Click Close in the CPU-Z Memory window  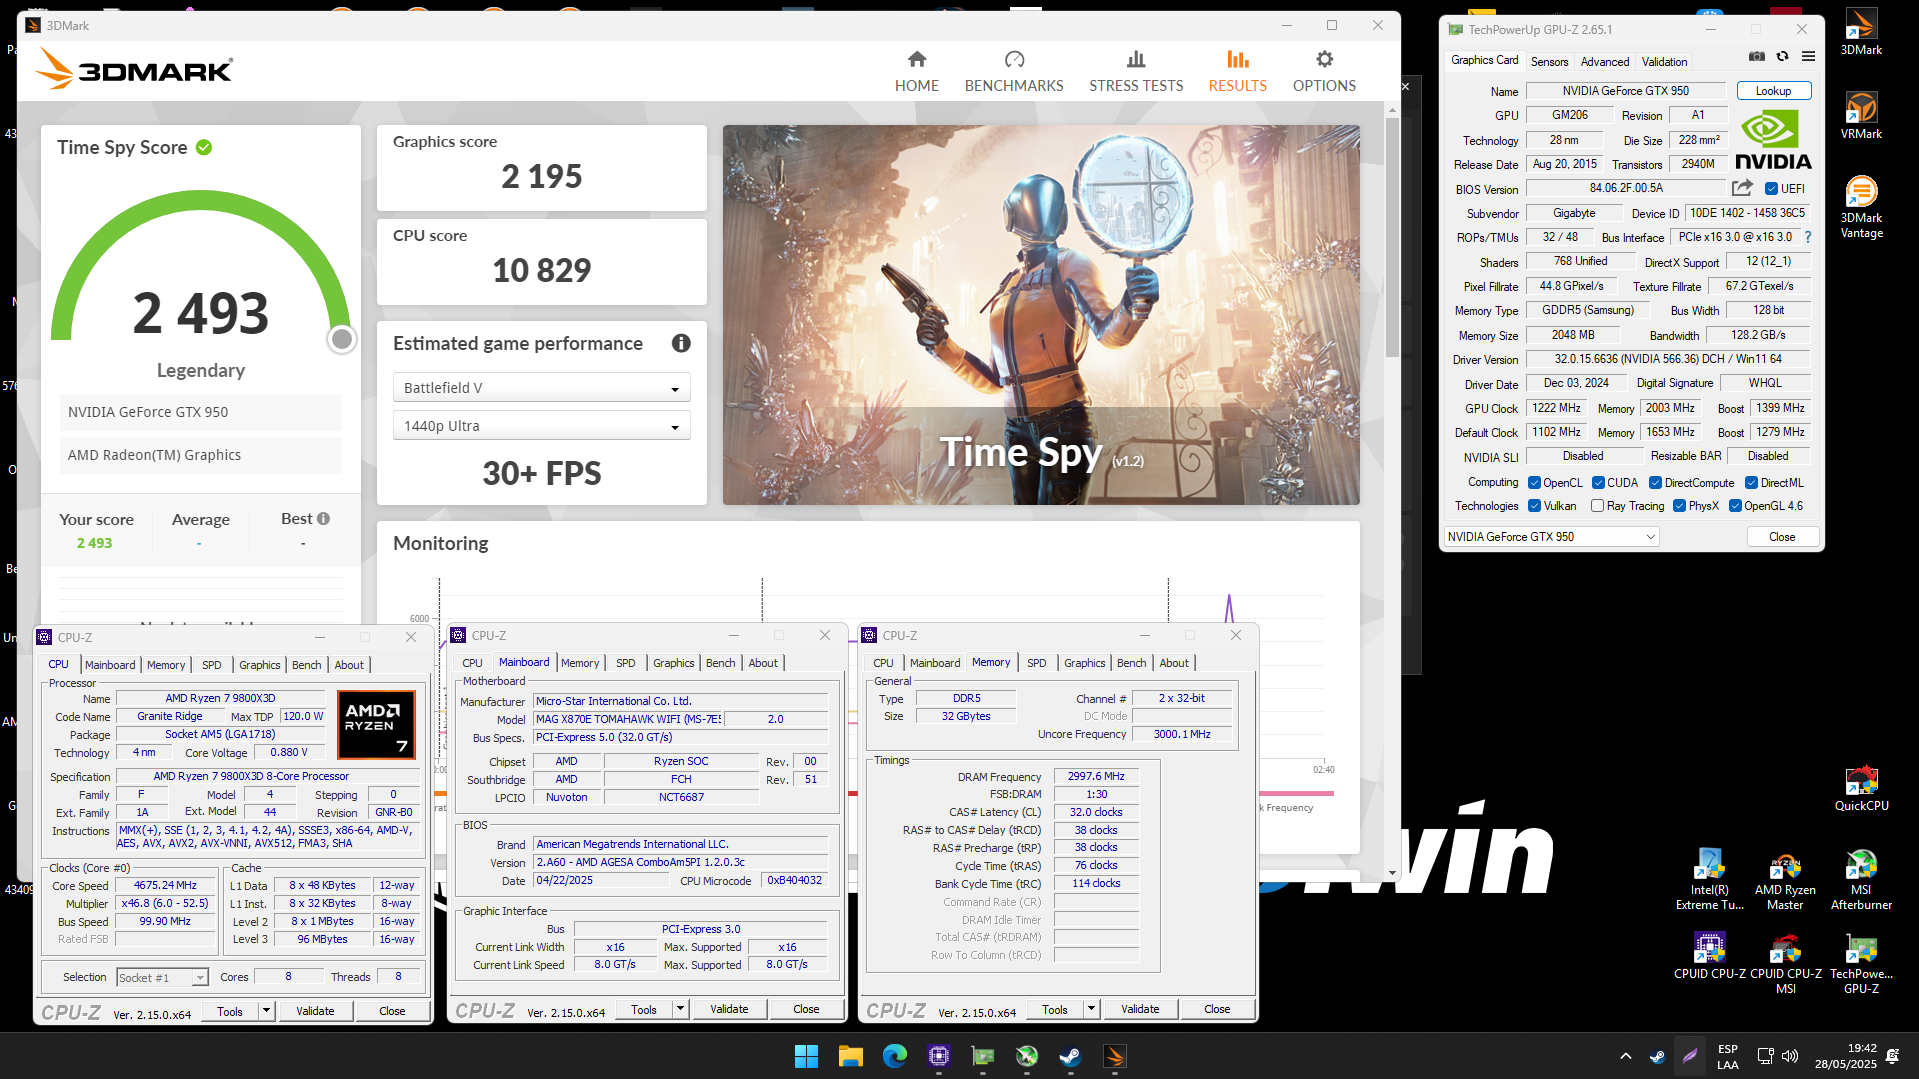1217,1009
